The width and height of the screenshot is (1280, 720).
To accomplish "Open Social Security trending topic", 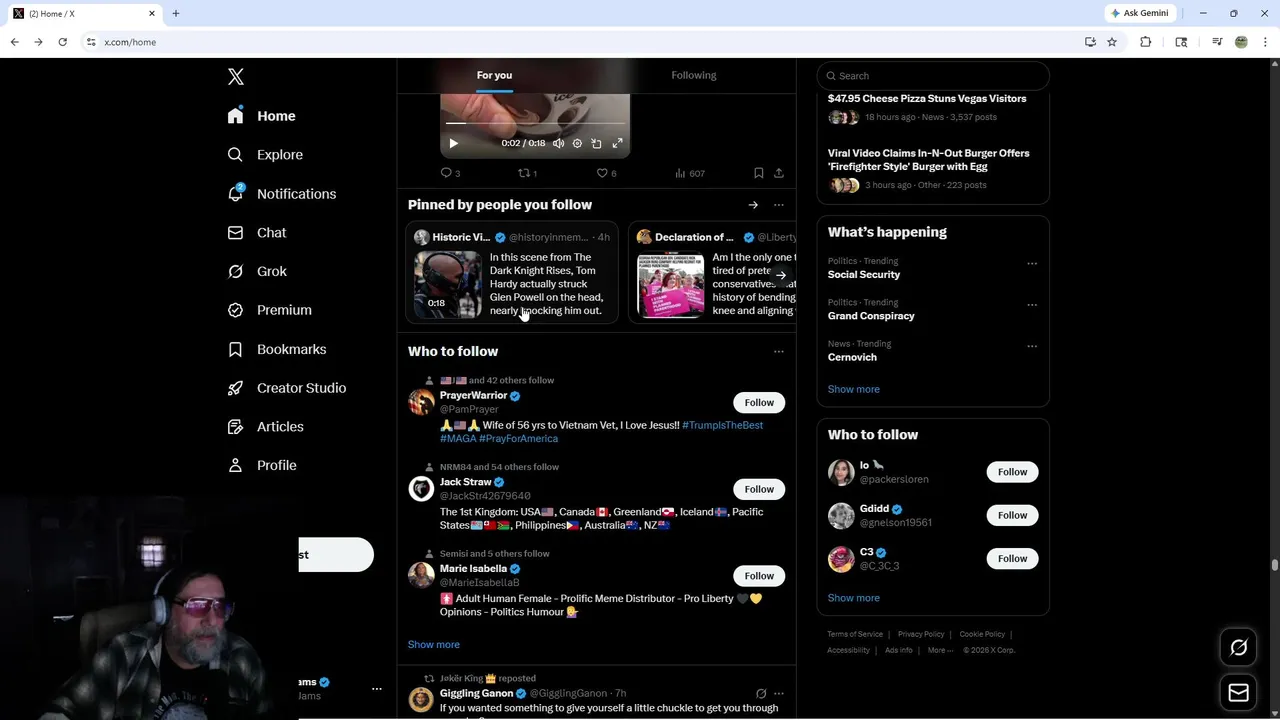I will tap(864, 275).
